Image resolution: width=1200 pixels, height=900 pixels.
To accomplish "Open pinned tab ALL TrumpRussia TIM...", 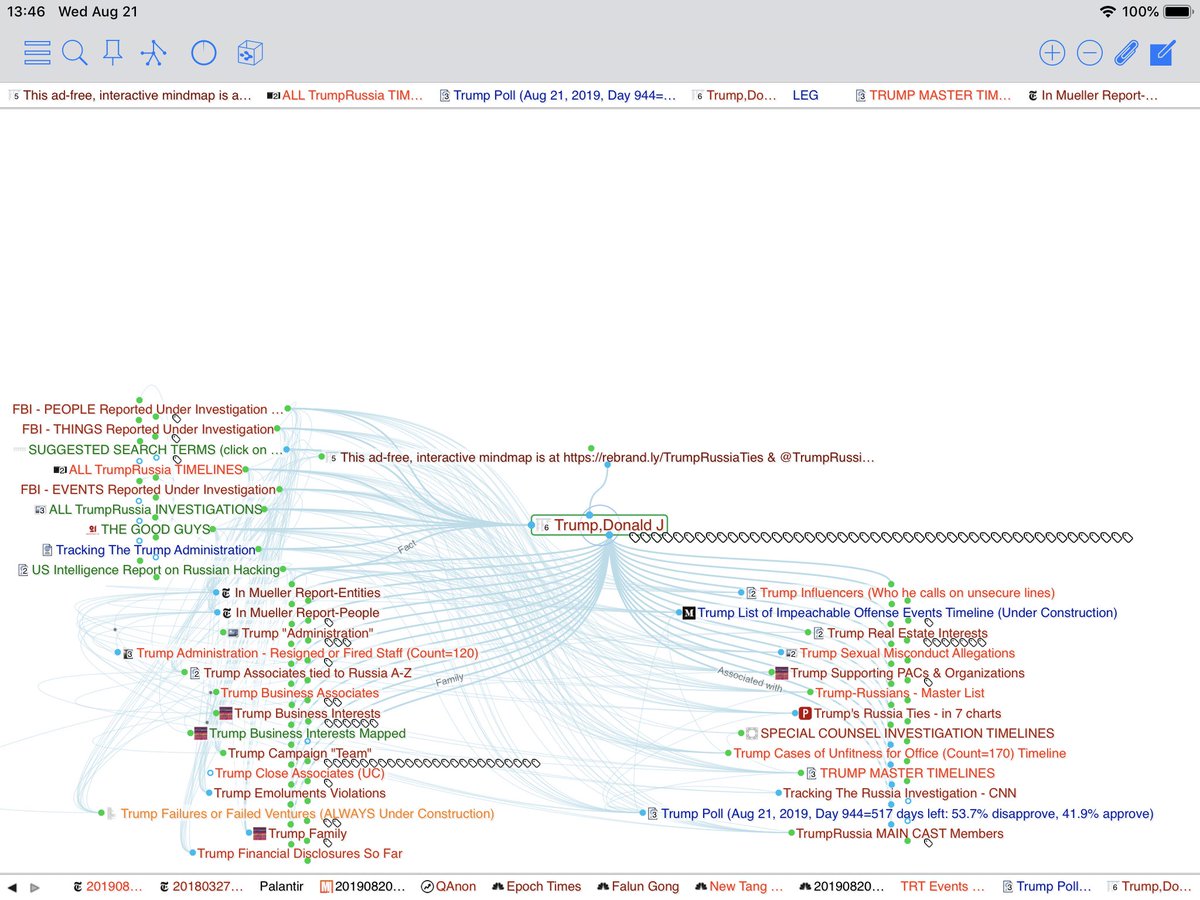I will coord(345,95).
